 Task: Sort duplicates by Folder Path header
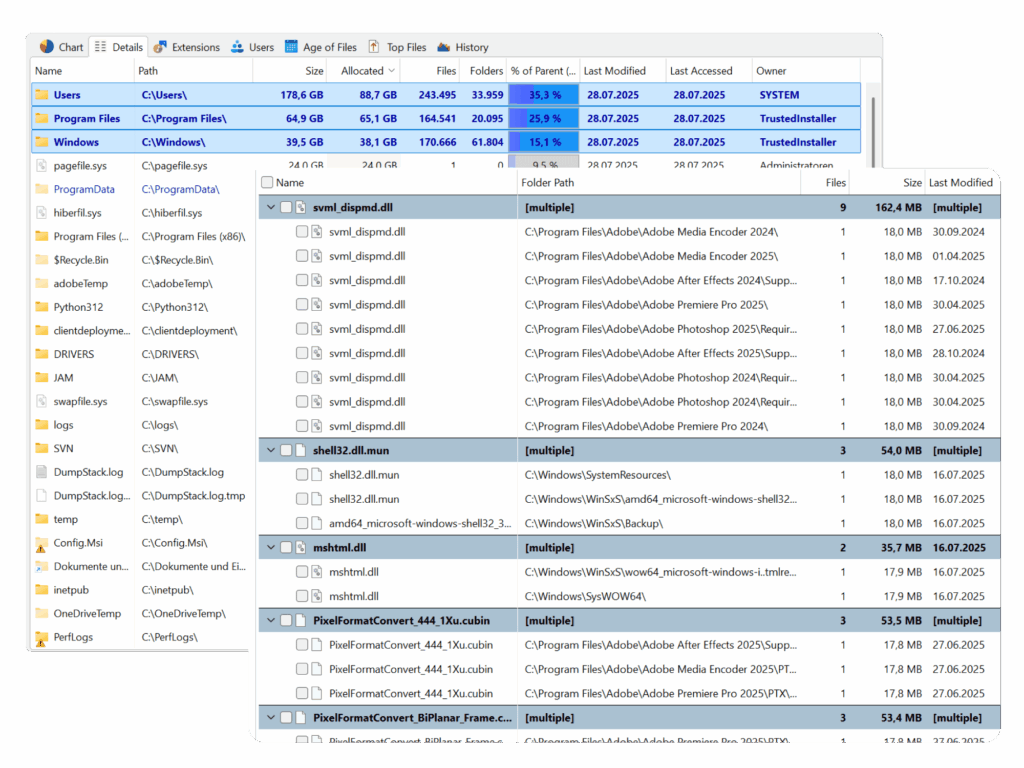pos(659,182)
